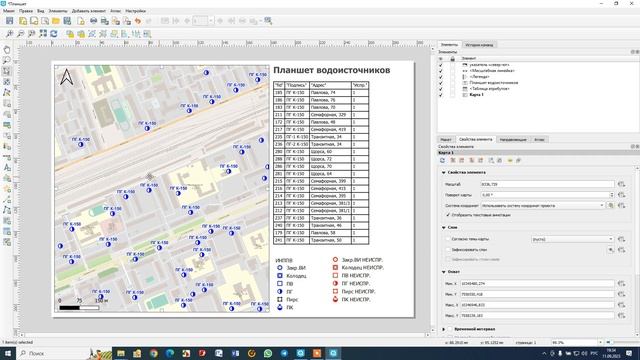This screenshot has height=360, width=640.
Task: Click data-defined override icon next to Поворот карты
Action: tap(621, 195)
